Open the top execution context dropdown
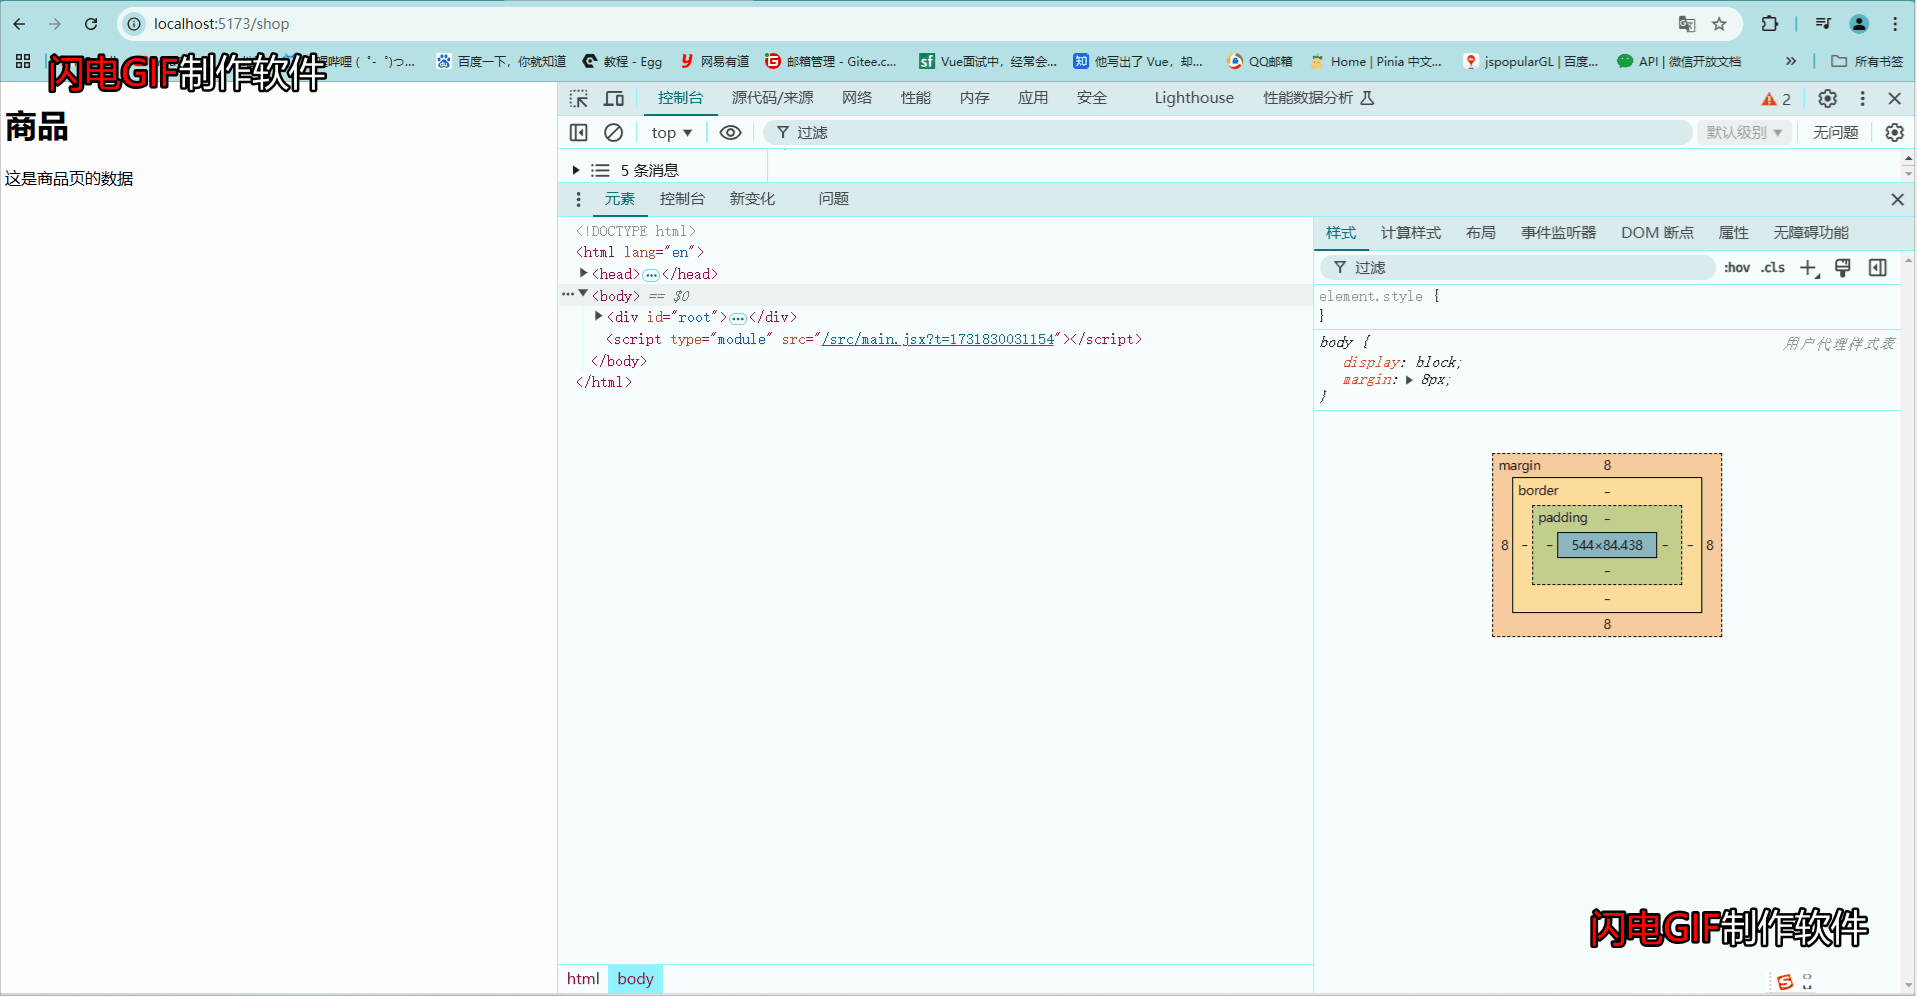 pos(669,132)
